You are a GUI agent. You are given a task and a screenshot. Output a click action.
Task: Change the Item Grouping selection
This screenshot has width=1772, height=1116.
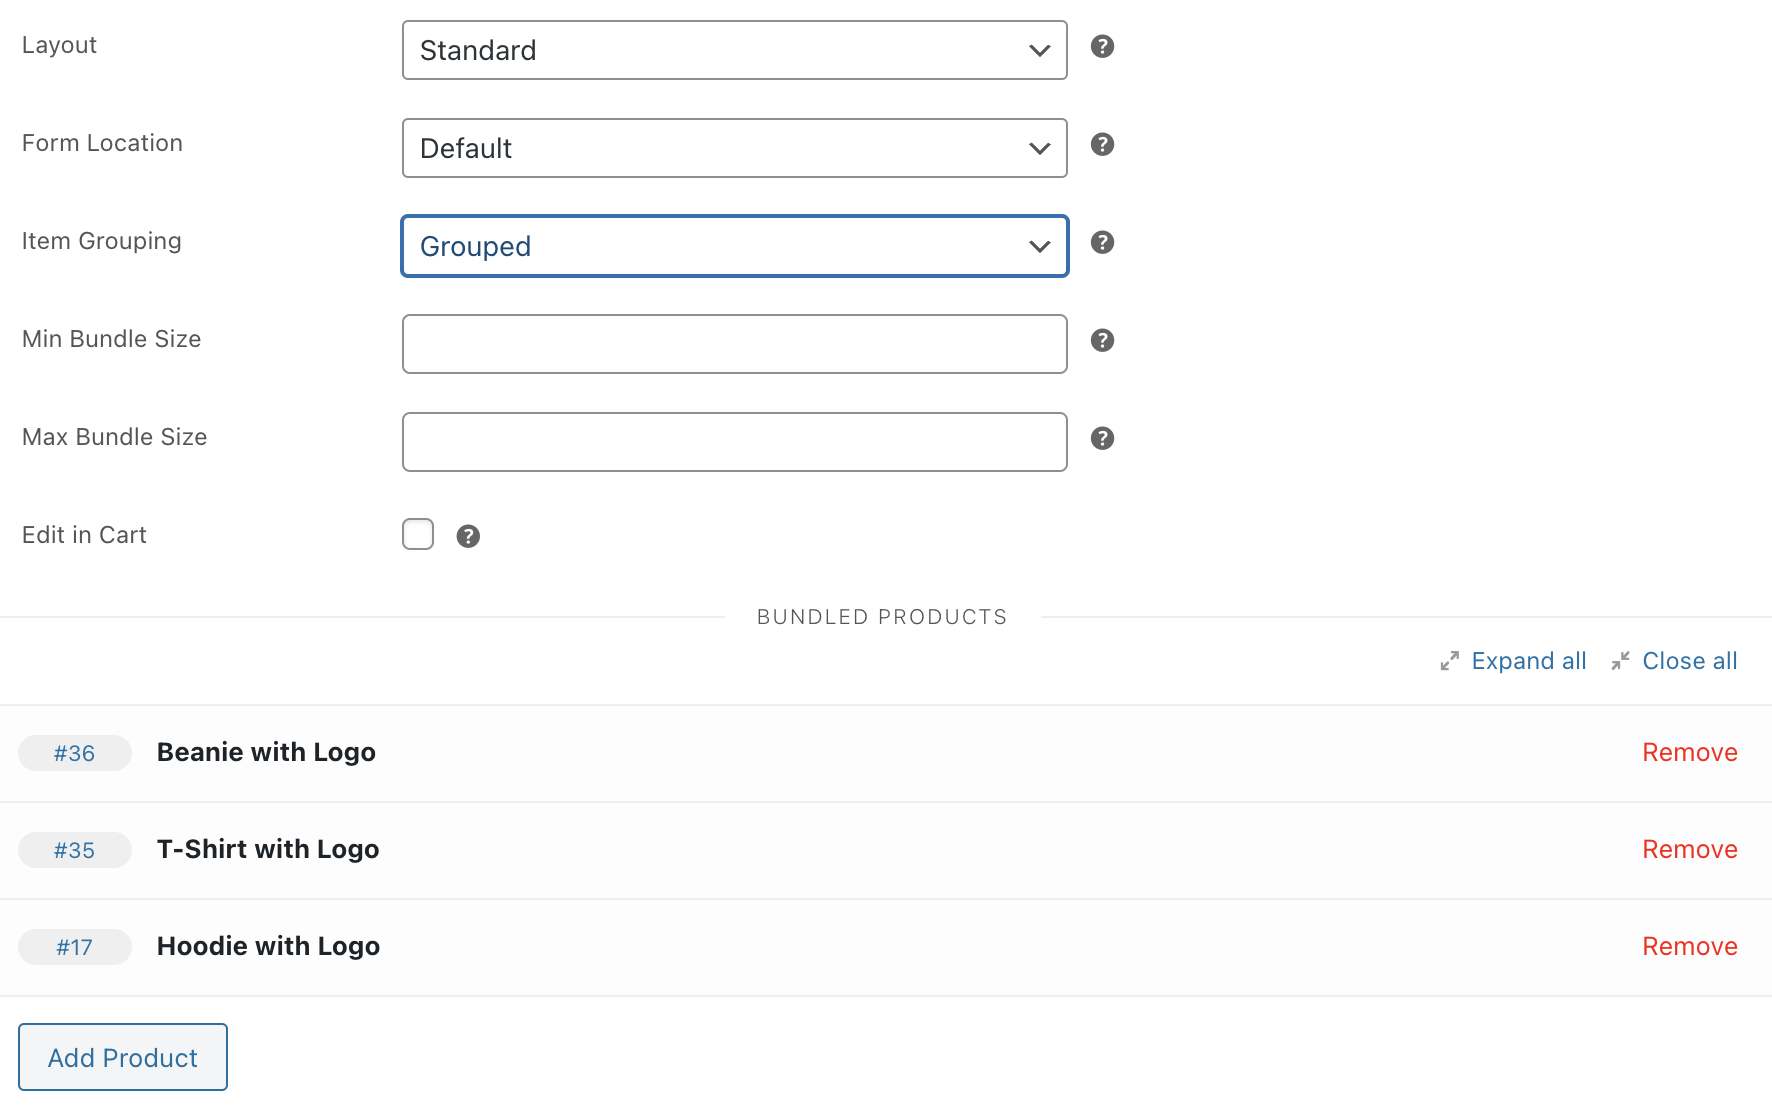click(x=734, y=246)
